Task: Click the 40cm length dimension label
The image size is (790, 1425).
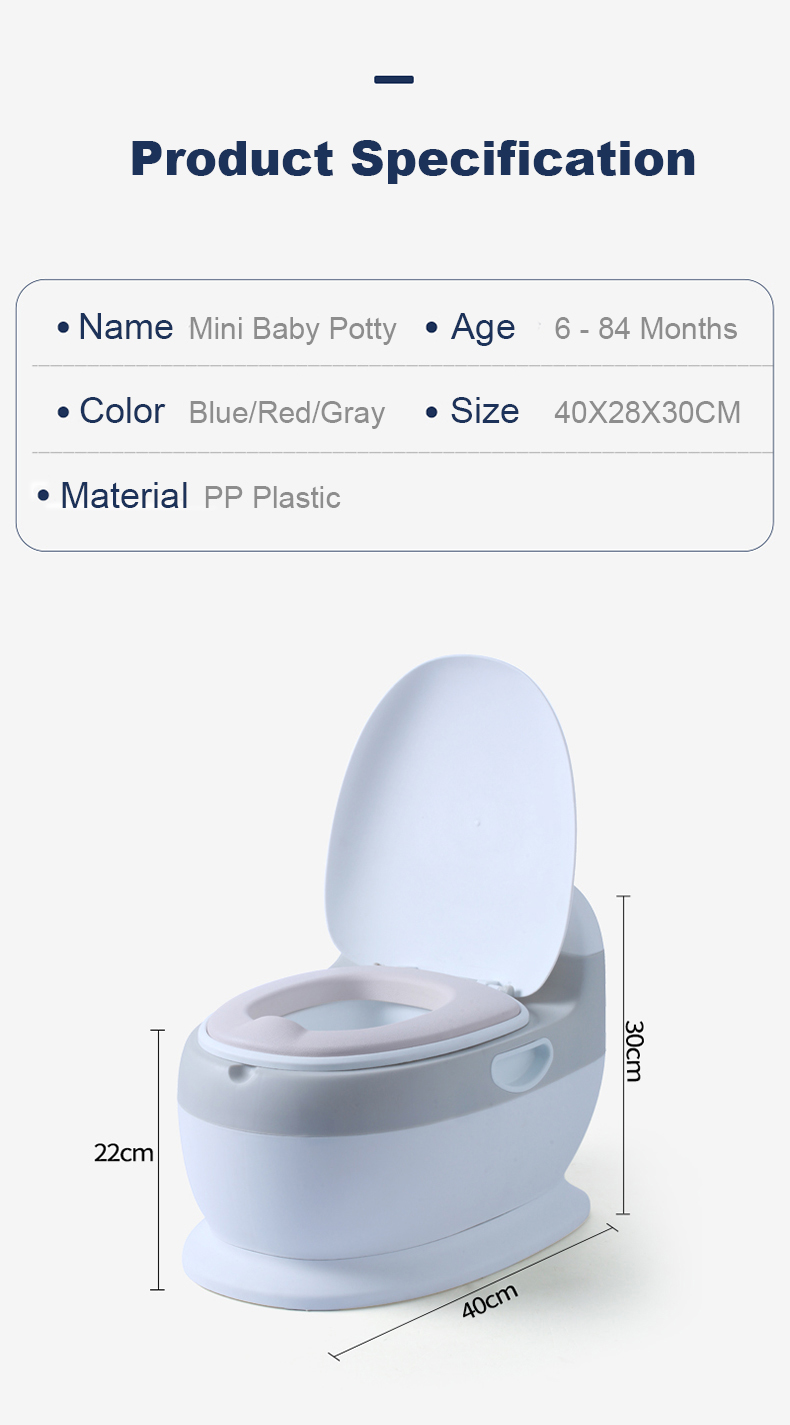Action: coord(490,1300)
